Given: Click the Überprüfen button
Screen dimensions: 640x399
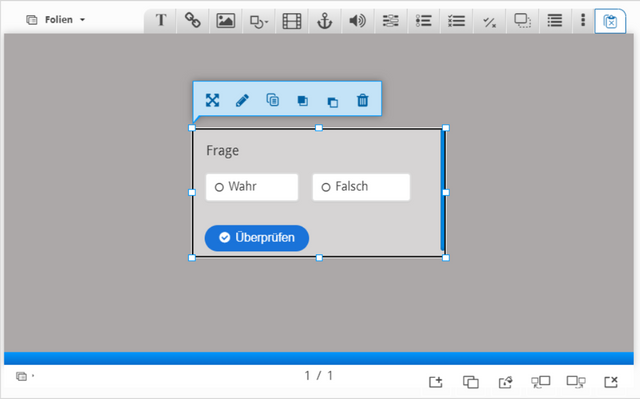Looking at the screenshot, I should point(257,237).
